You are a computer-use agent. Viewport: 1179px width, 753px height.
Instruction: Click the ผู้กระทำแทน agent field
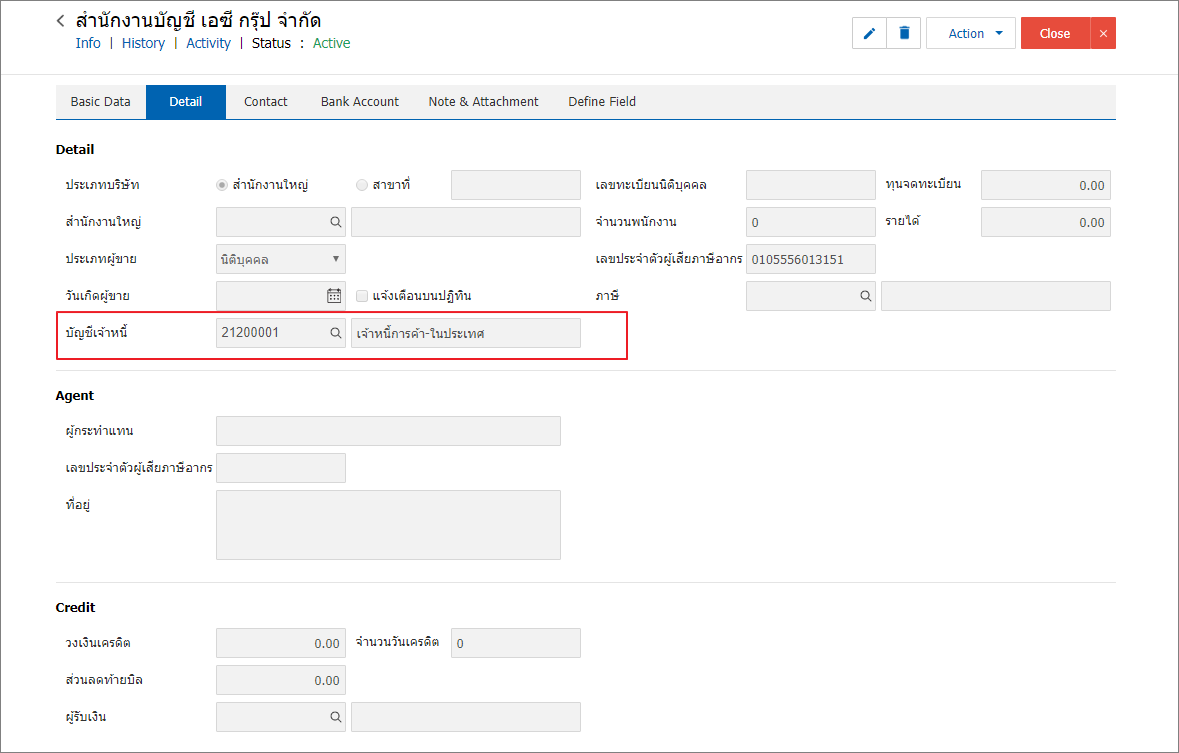388,431
